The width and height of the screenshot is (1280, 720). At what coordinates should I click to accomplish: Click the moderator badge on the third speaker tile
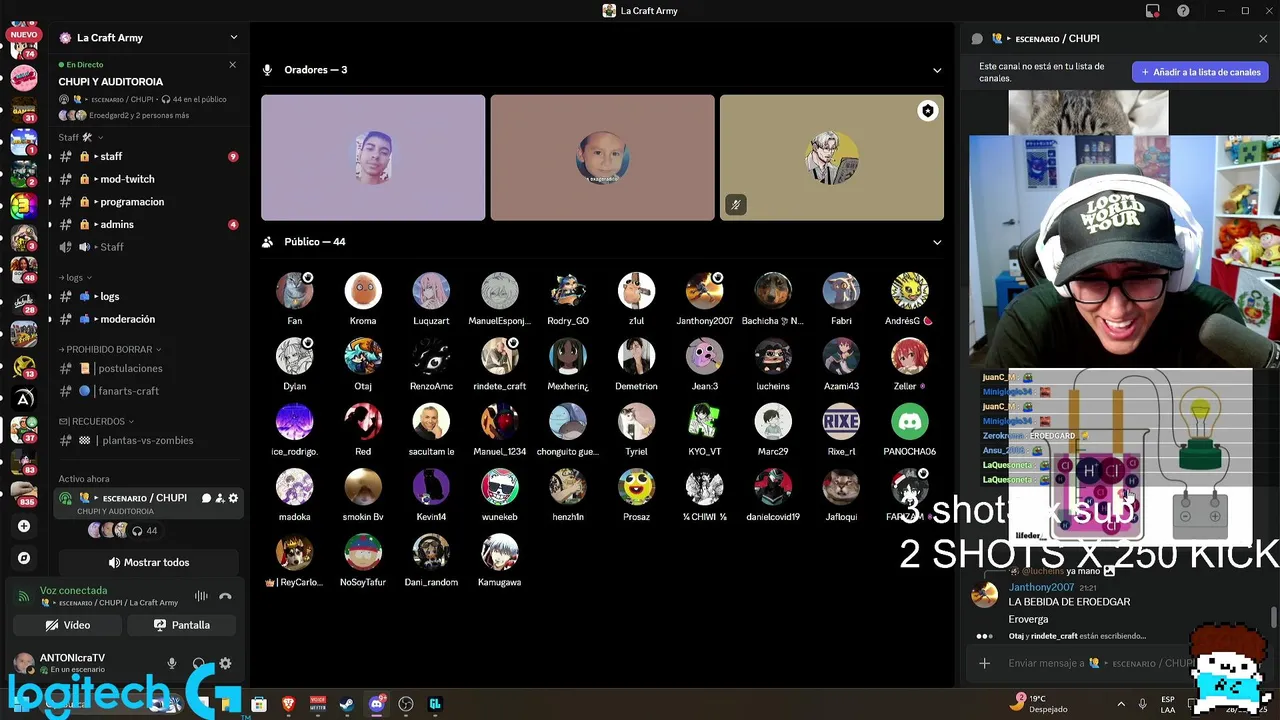928,111
